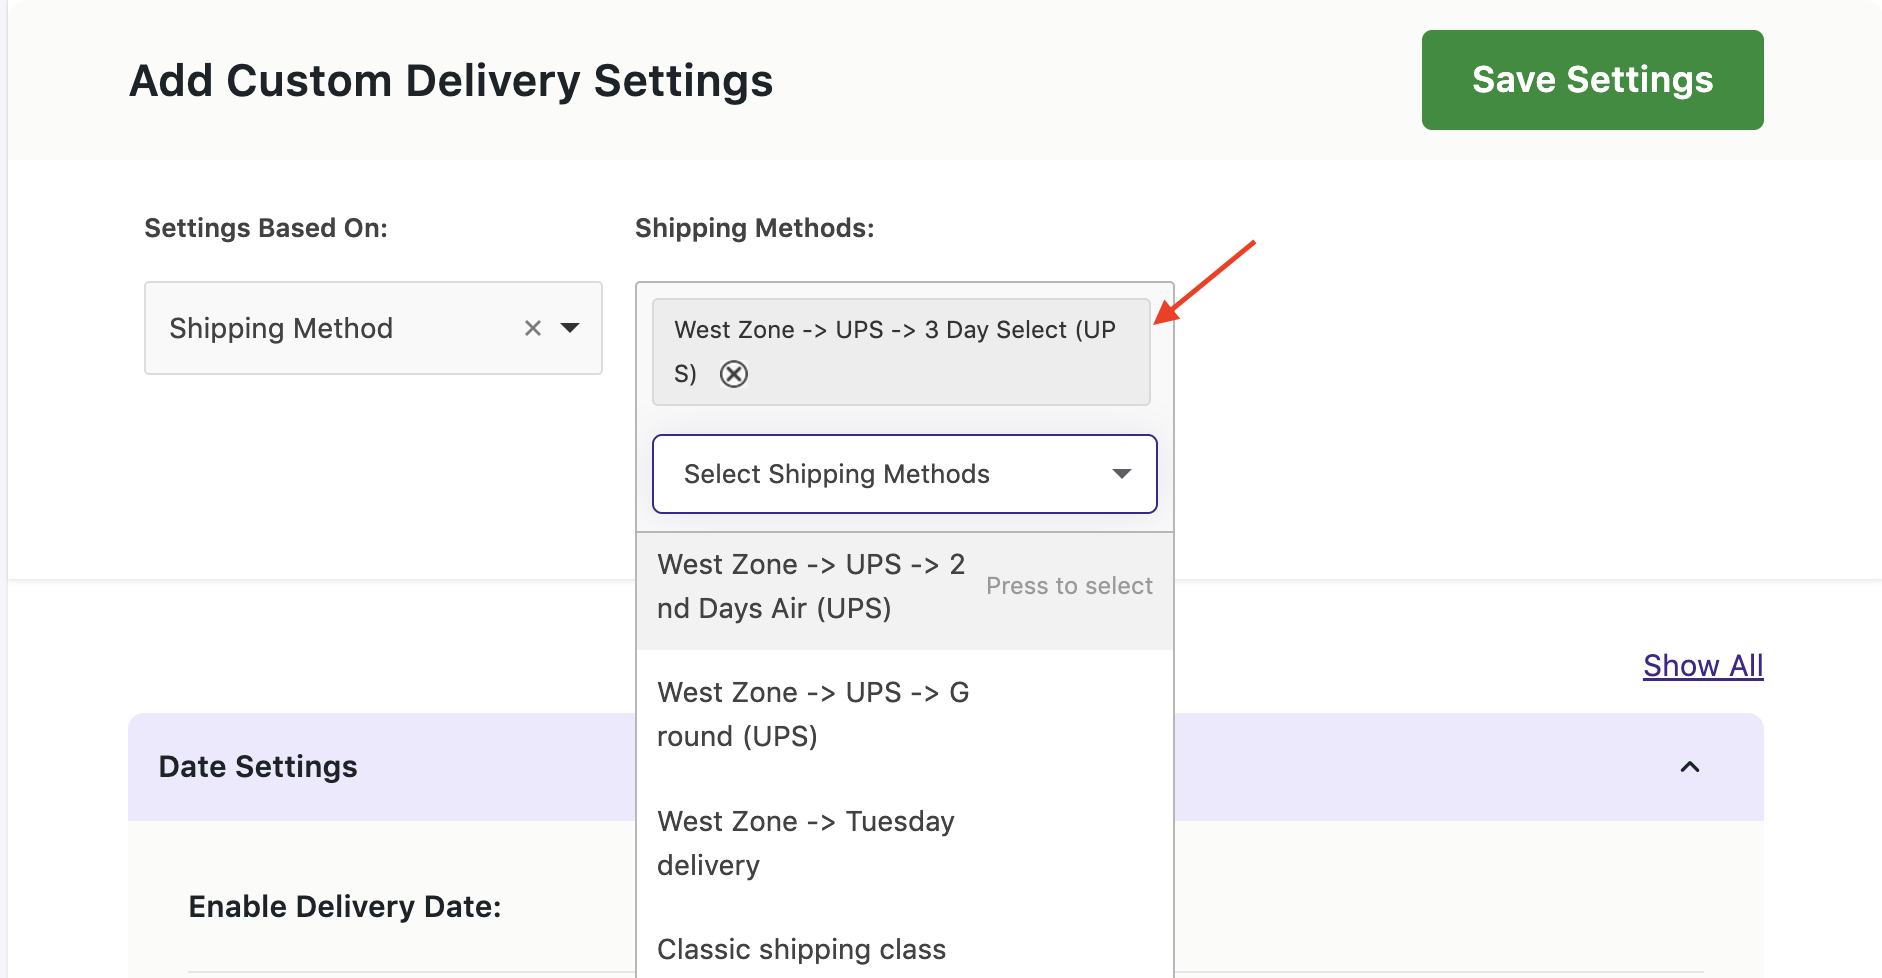Click the Save Settings button
This screenshot has height=978, width=1882.
point(1592,80)
